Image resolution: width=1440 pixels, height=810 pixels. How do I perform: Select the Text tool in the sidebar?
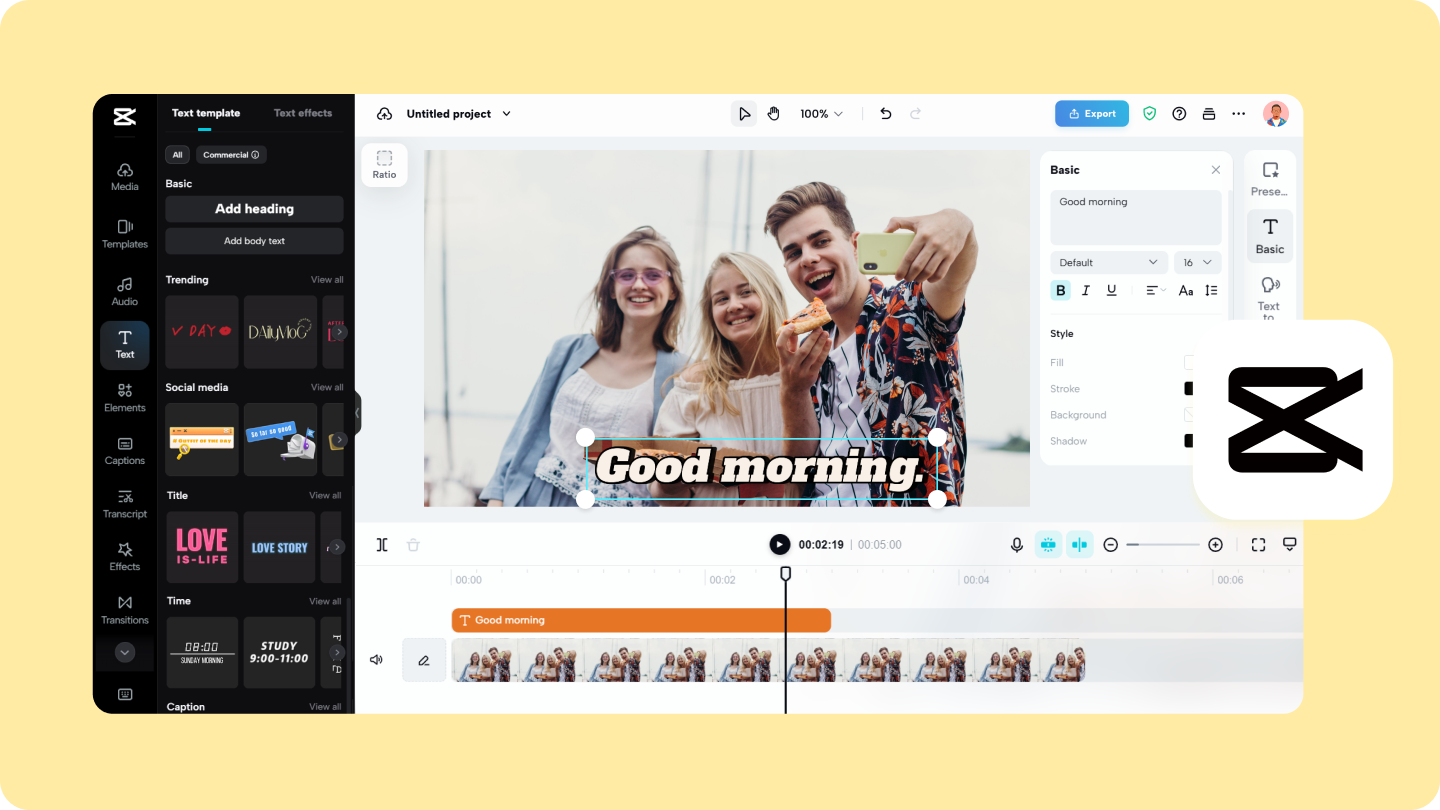click(125, 345)
